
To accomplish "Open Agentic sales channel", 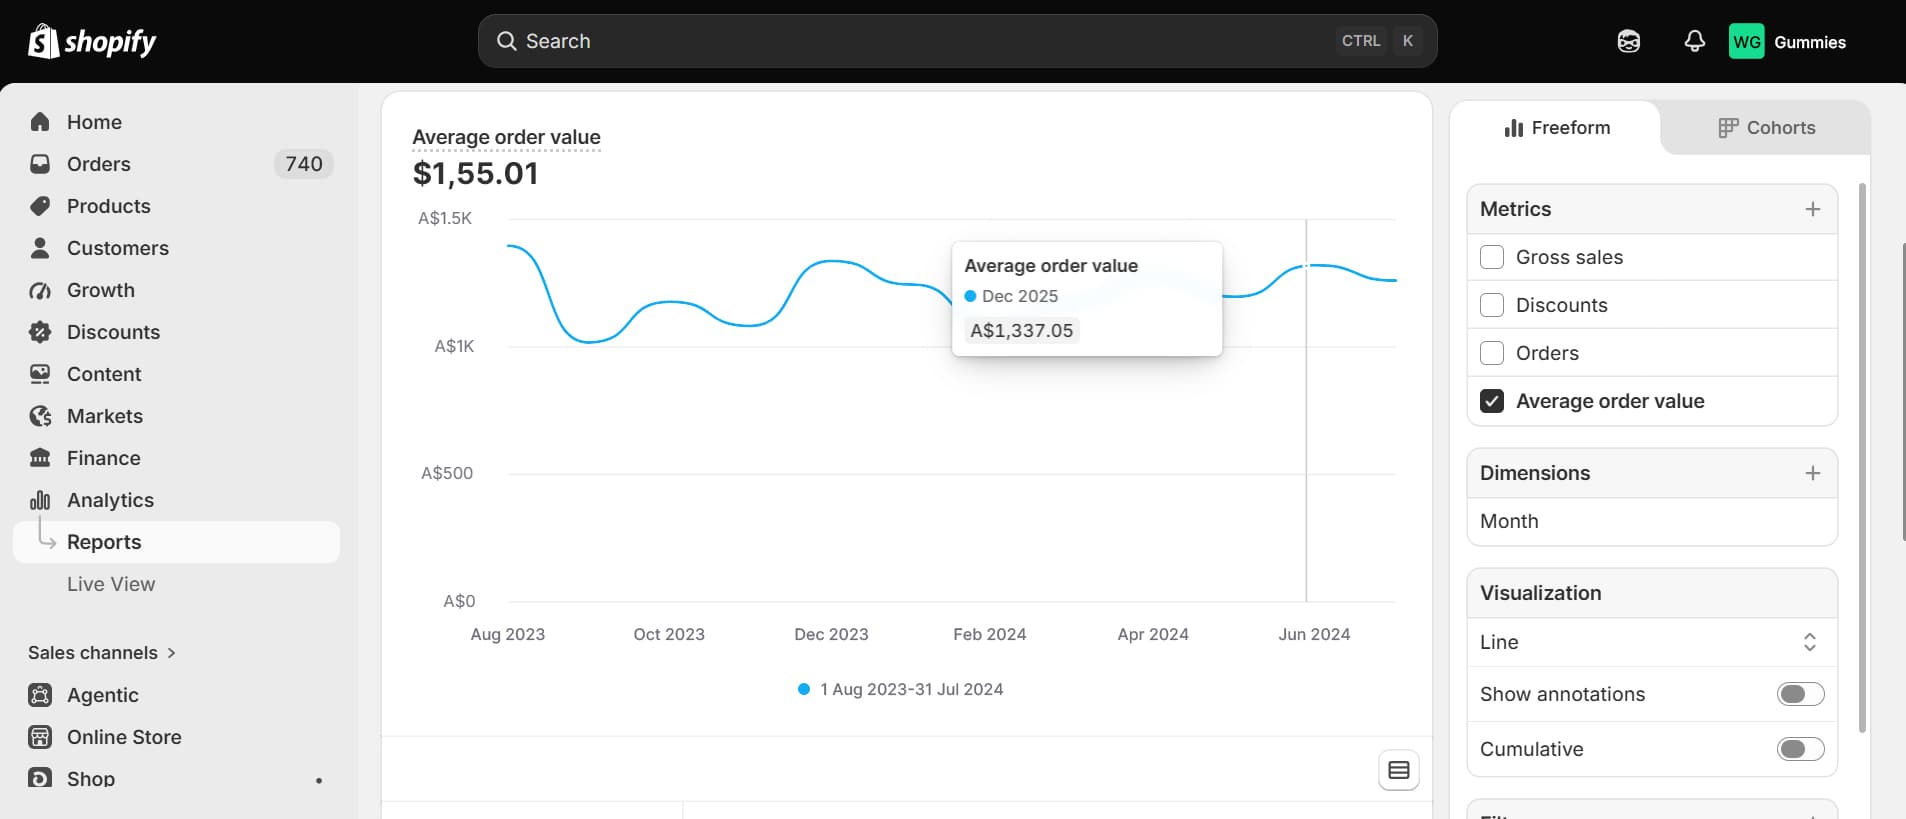I will pyautogui.click(x=103, y=695).
